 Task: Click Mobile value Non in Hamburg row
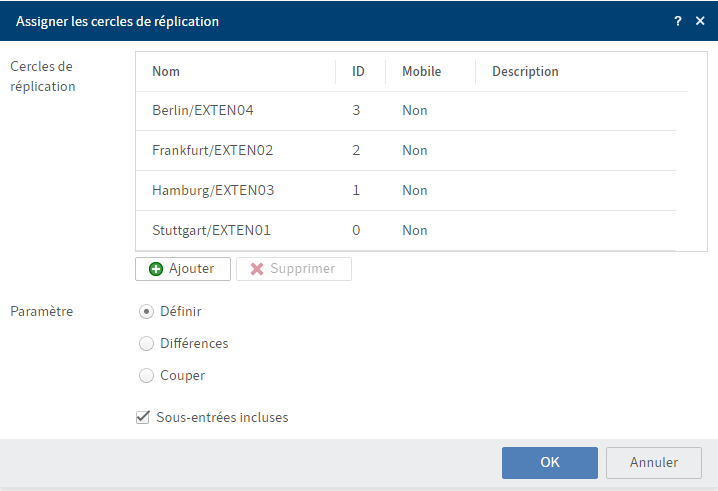click(415, 190)
